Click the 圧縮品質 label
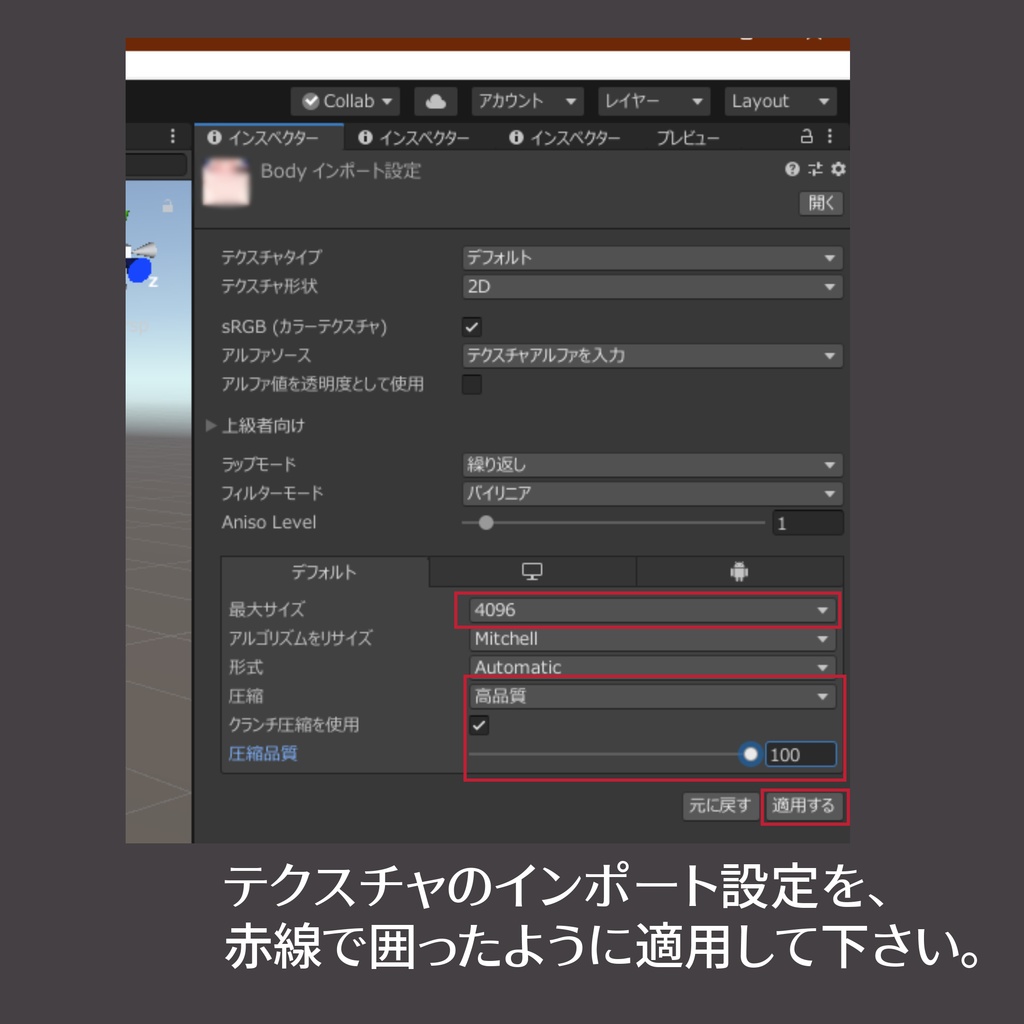The height and width of the screenshot is (1024, 1024). pyautogui.click(x=263, y=754)
